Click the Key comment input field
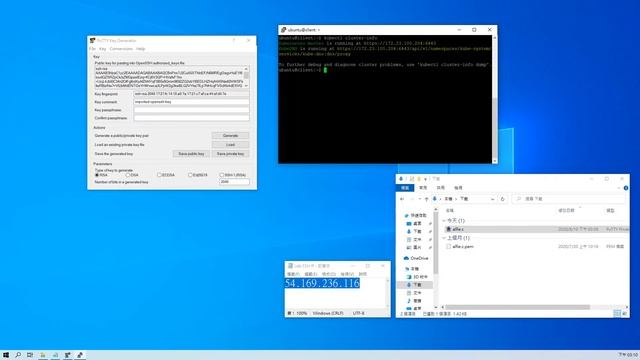 click(191, 102)
